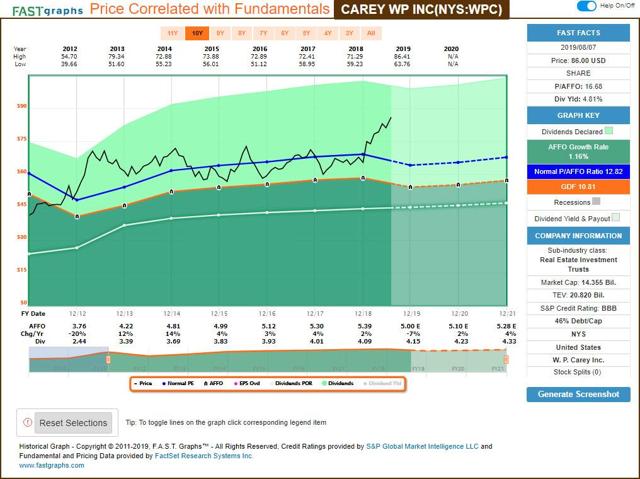The width and height of the screenshot is (640, 479).
Task: Click the orange GDF 10.81 box
Action: click(578, 187)
